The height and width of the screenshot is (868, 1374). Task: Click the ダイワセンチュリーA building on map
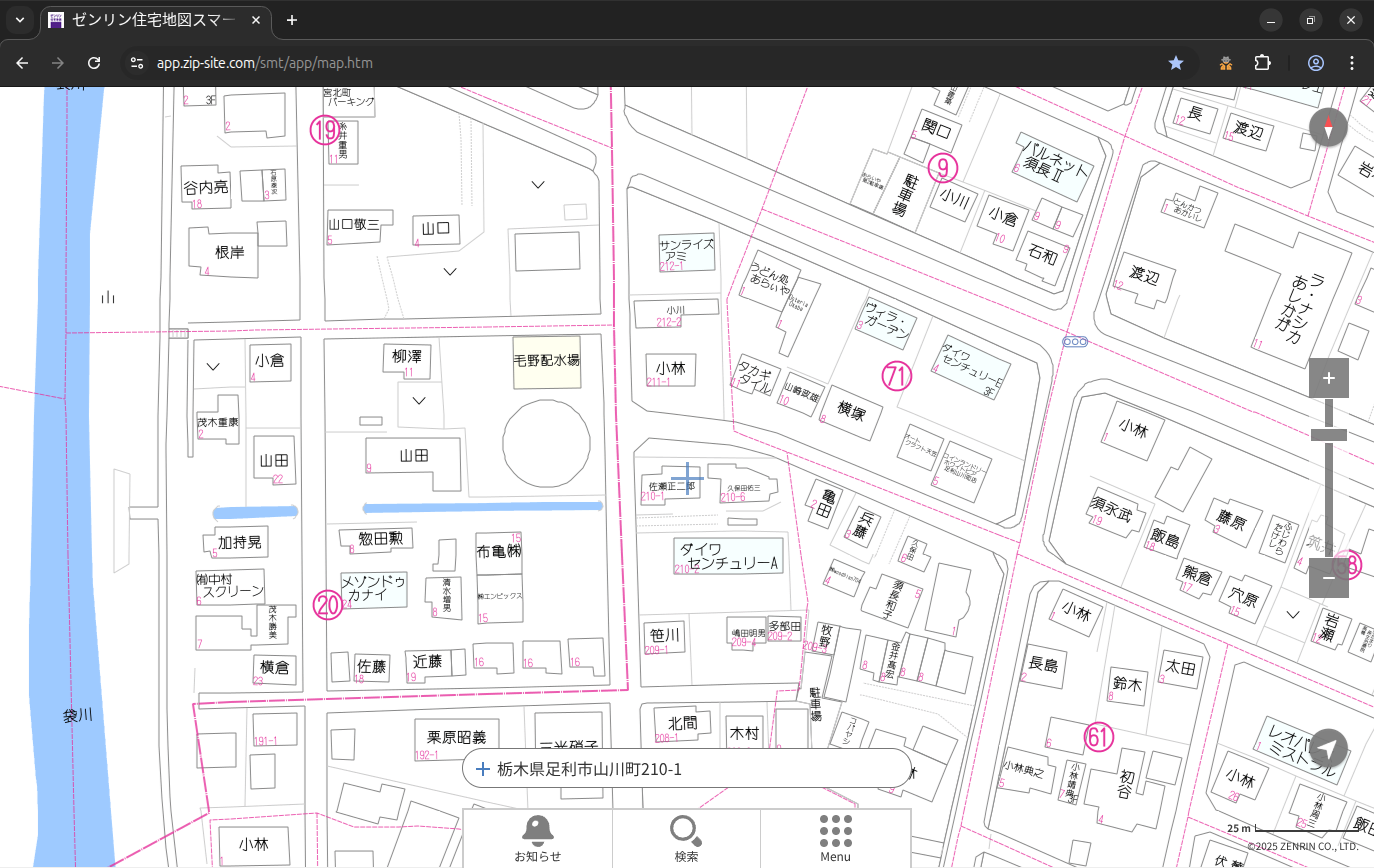[727, 557]
